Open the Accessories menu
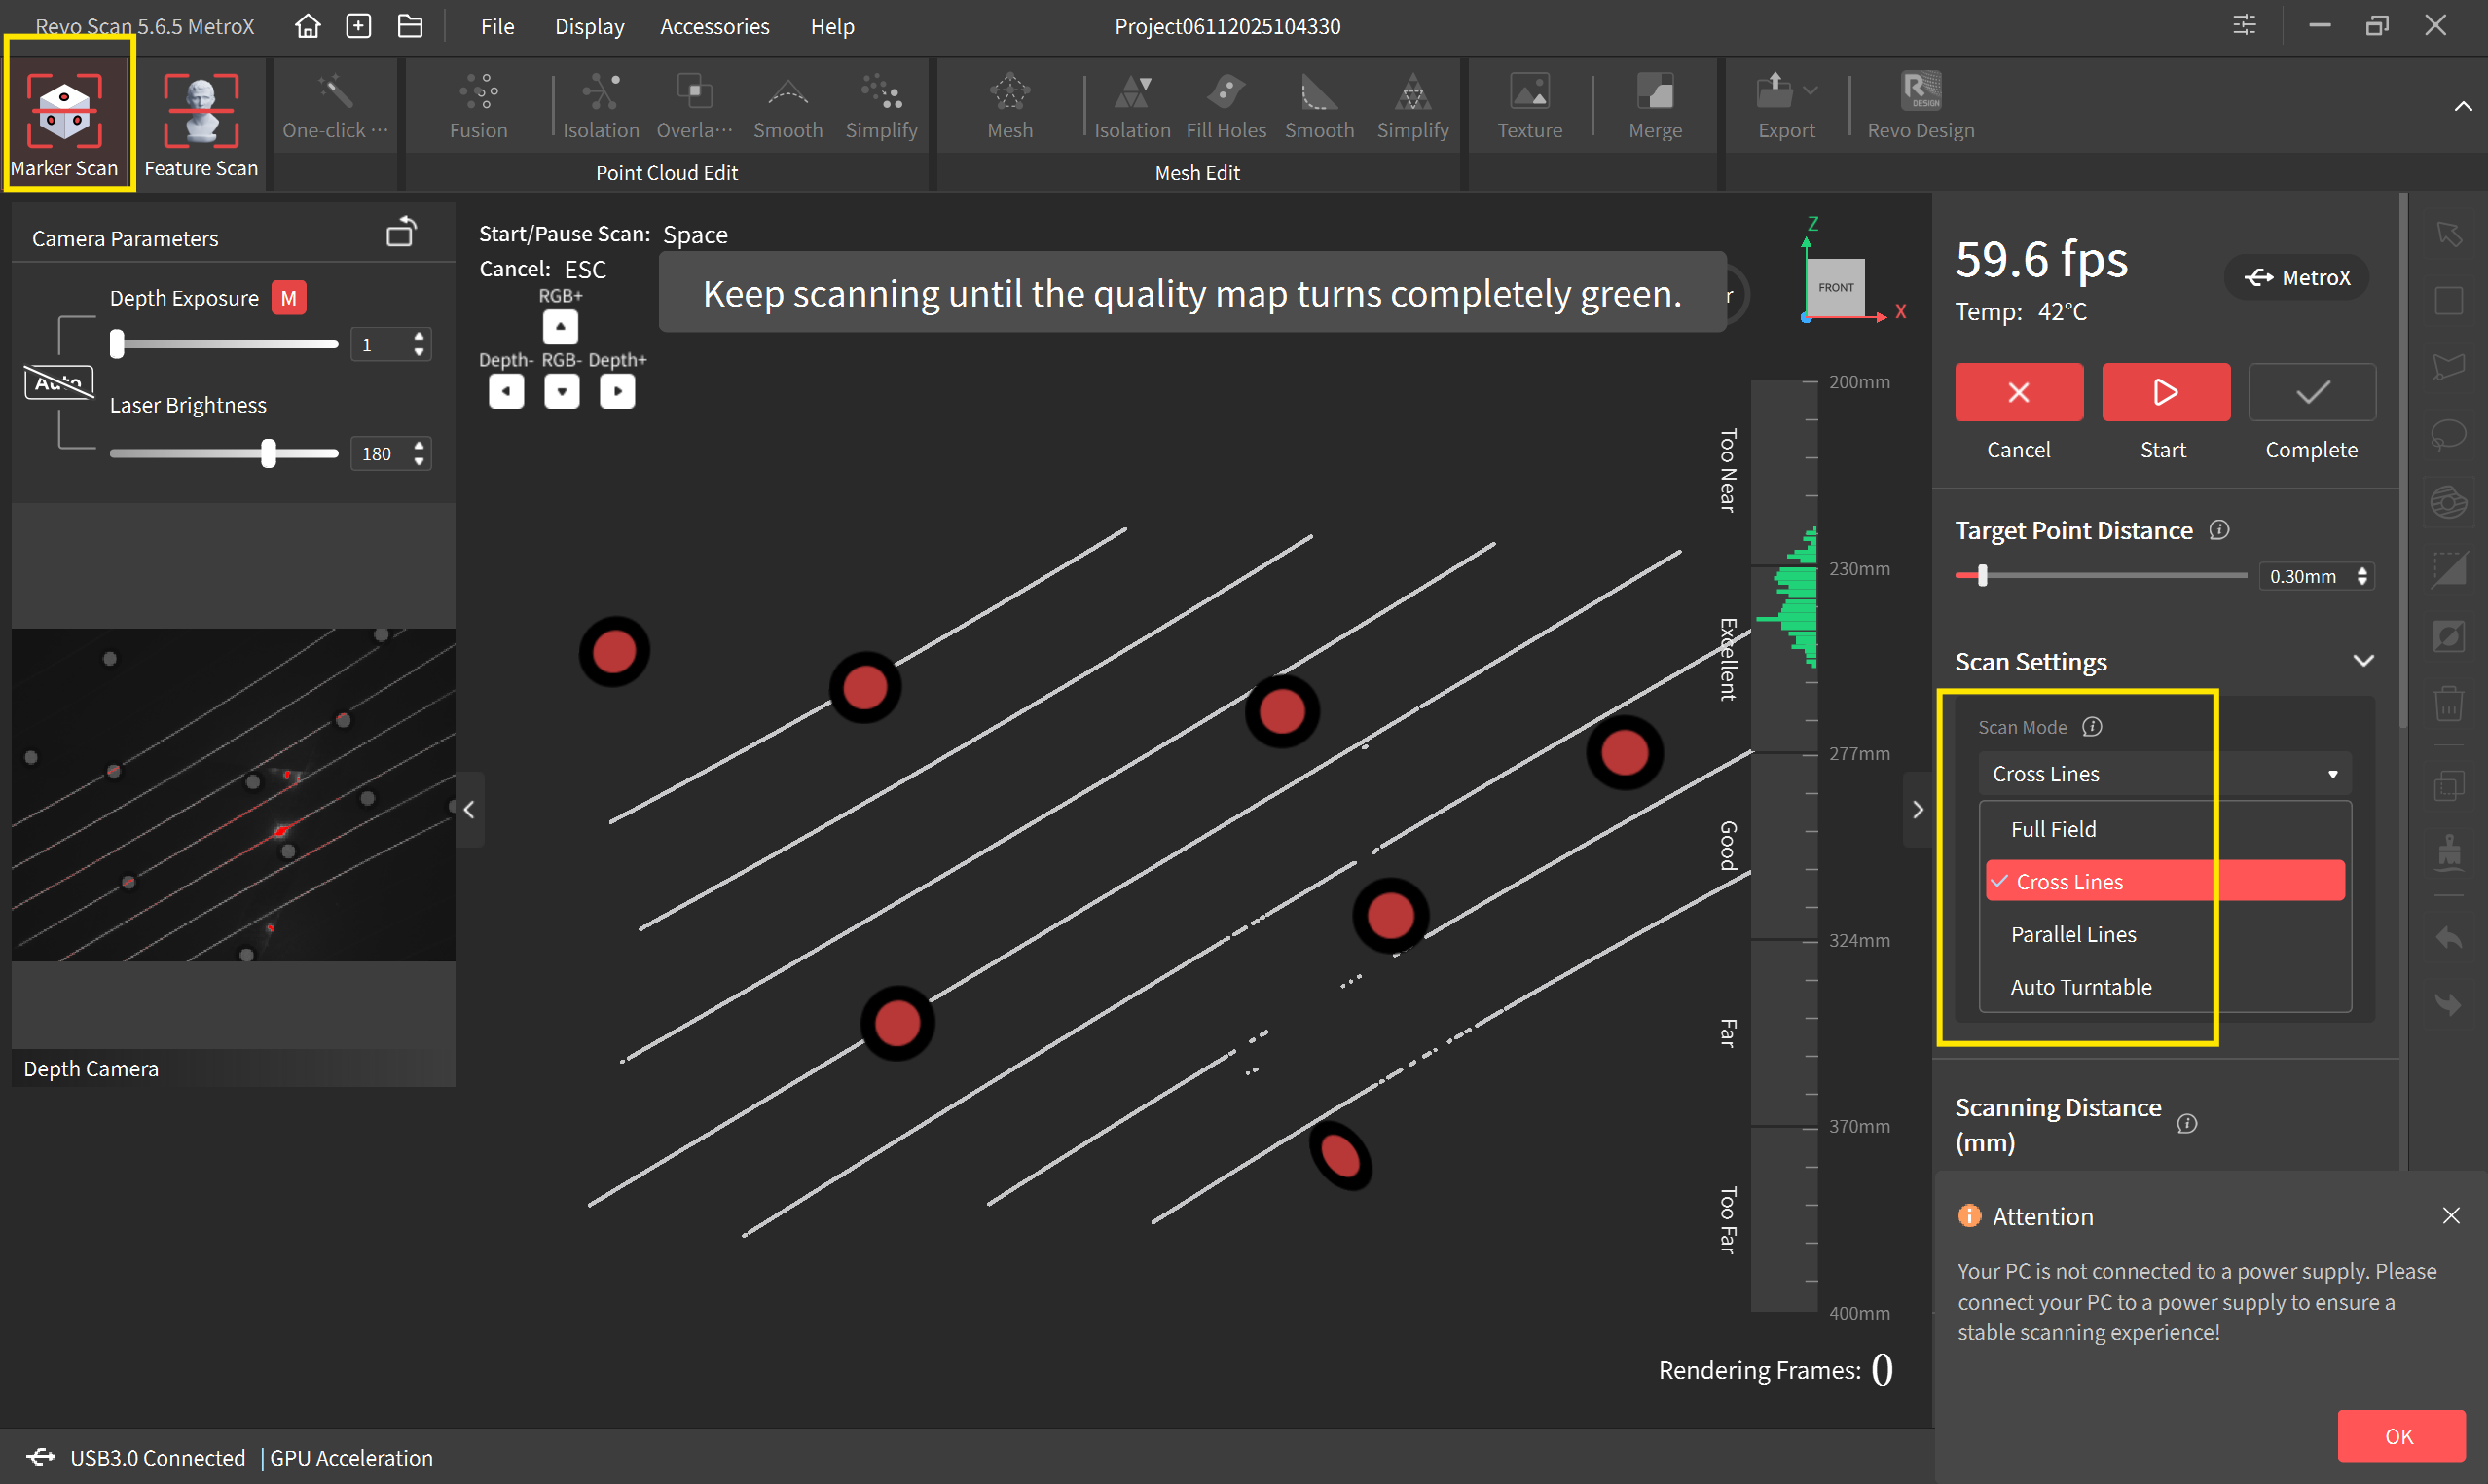 tap(715, 27)
